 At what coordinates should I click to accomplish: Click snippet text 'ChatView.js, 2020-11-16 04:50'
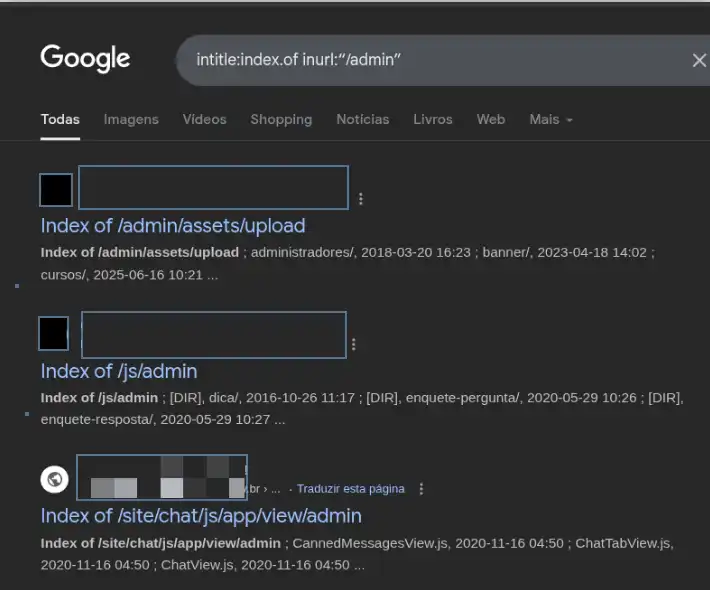pos(255,565)
